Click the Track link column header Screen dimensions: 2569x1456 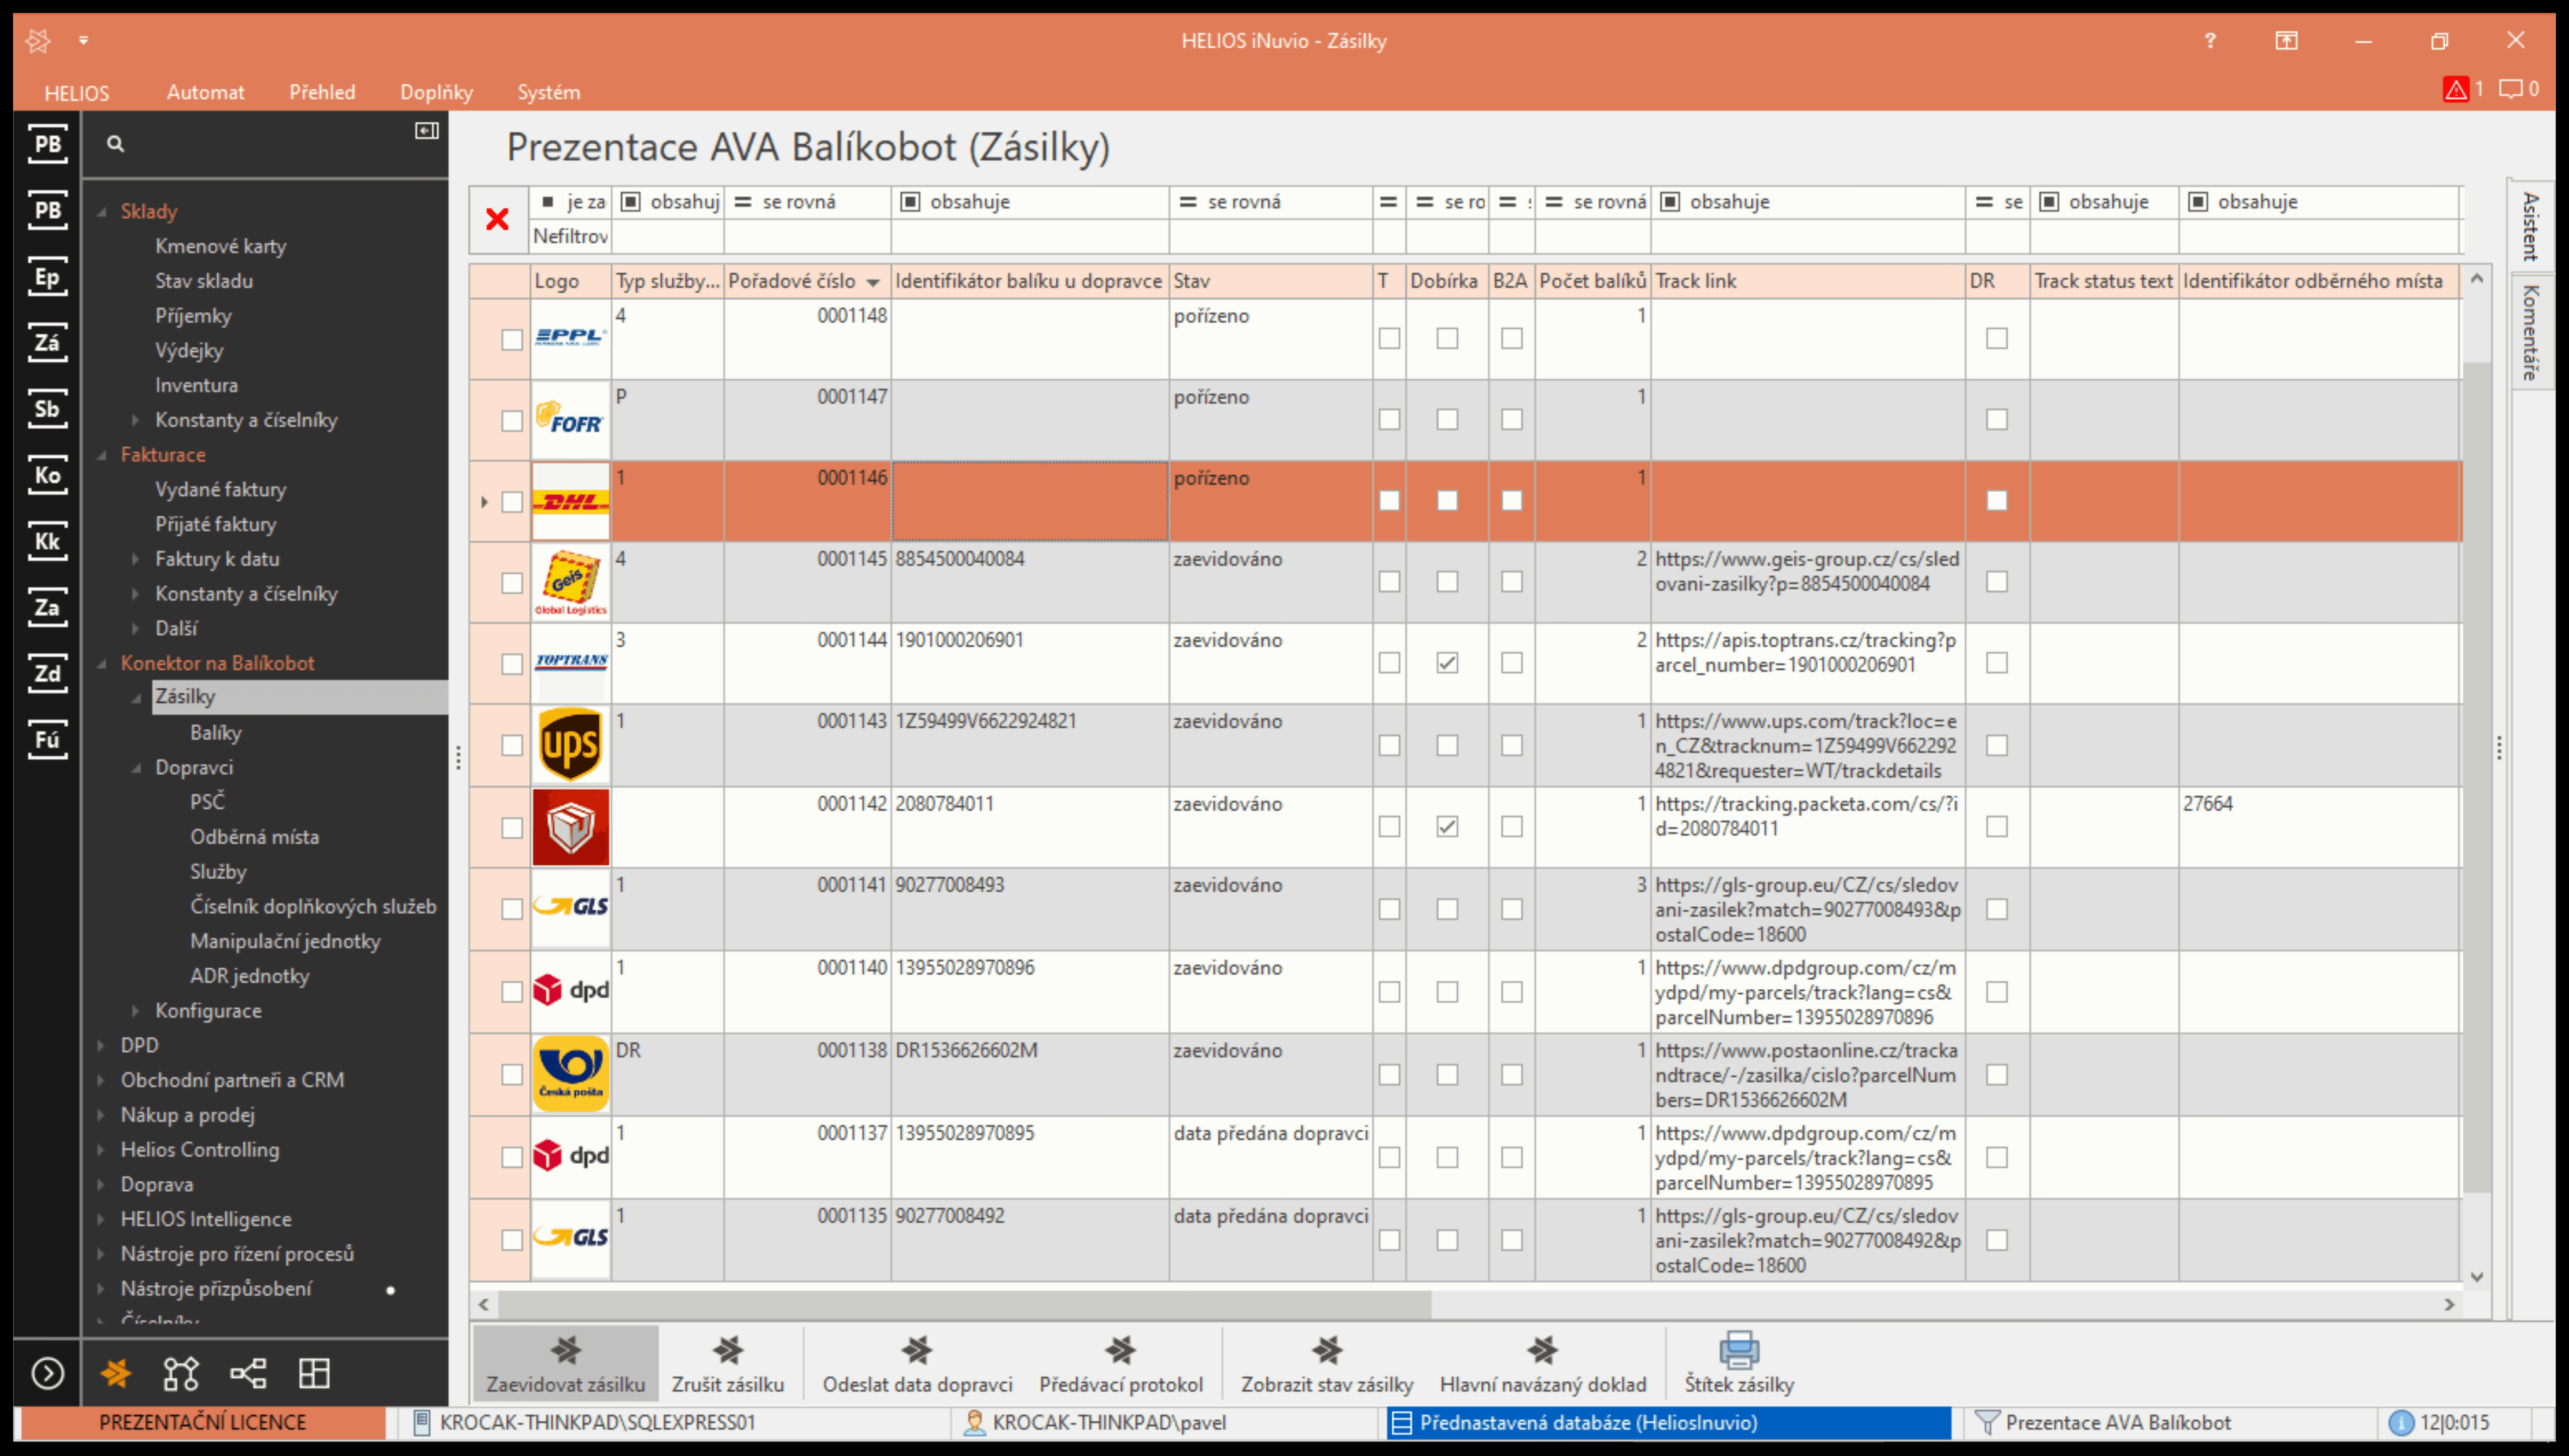pos(1808,281)
